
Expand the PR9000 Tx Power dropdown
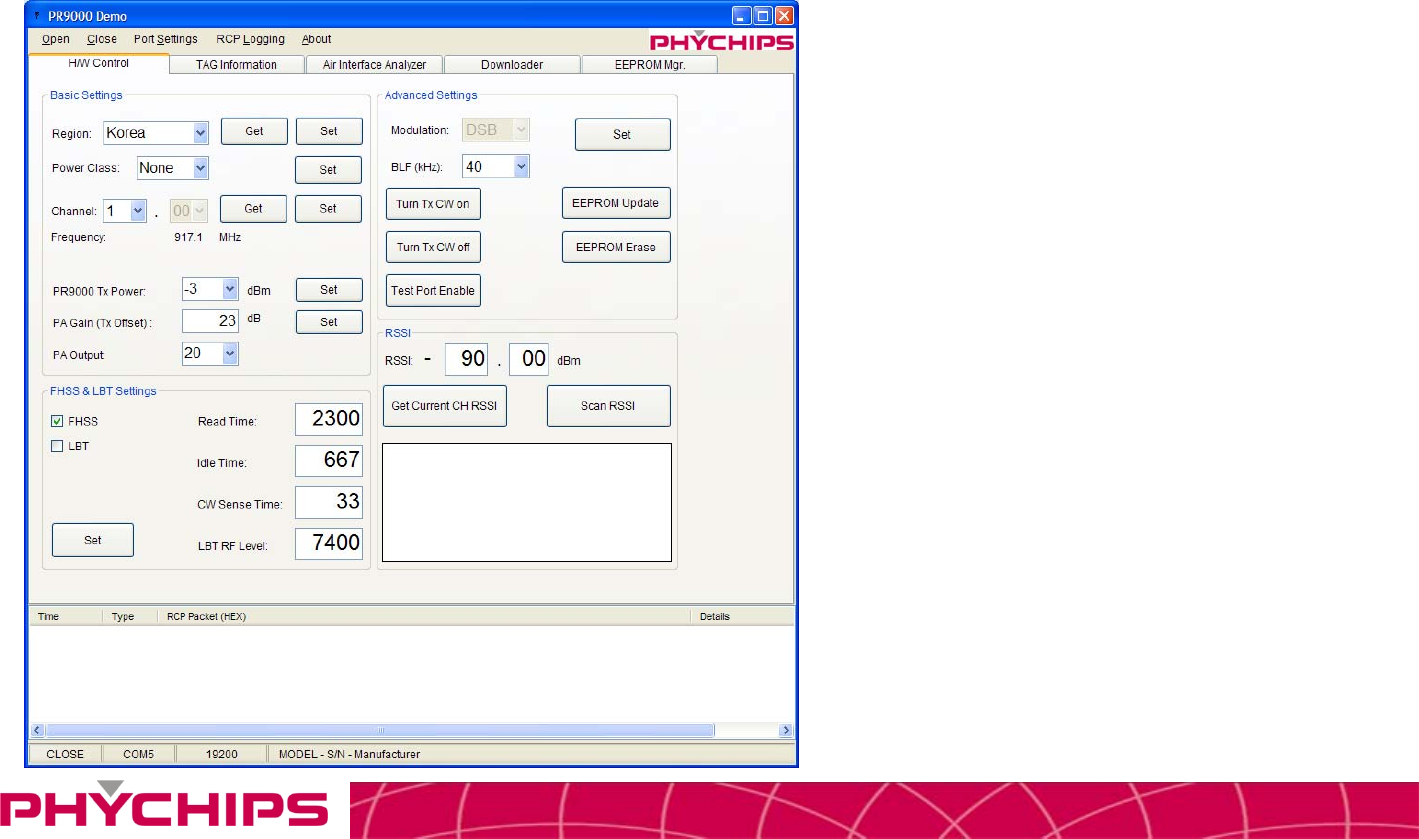[230, 289]
